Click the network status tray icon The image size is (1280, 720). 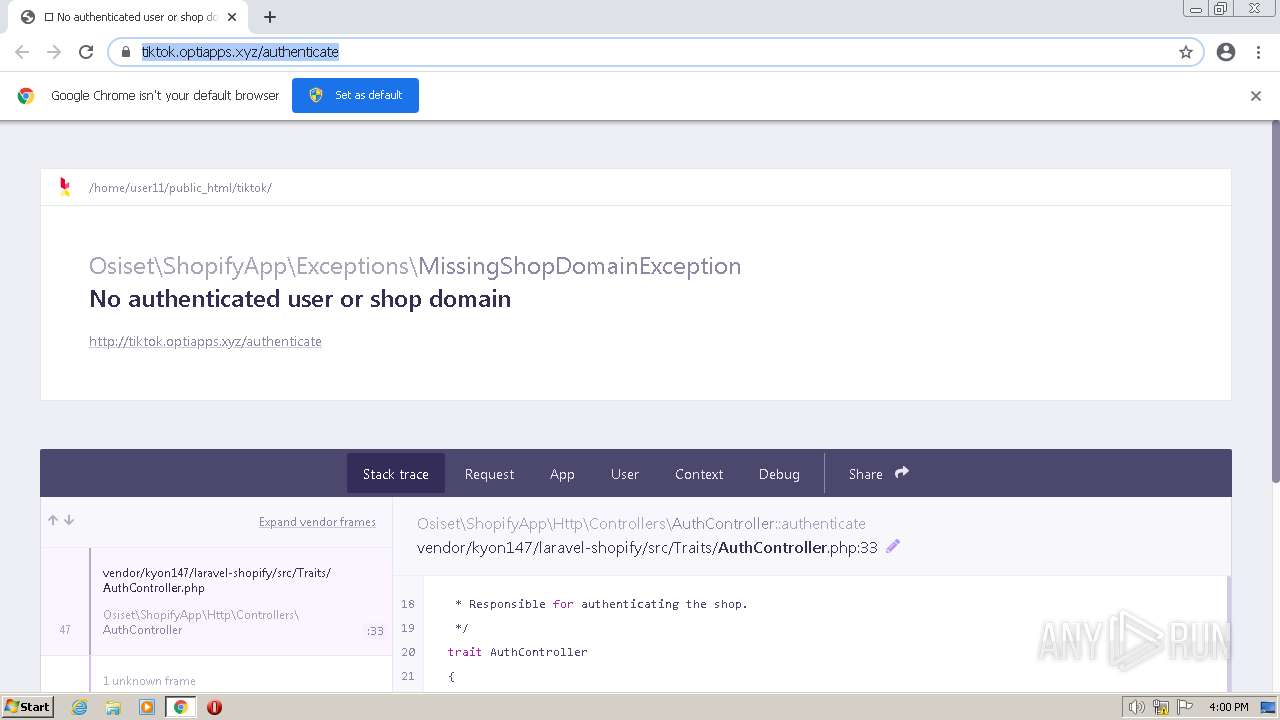pyautogui.click(x=1161, y=707)
